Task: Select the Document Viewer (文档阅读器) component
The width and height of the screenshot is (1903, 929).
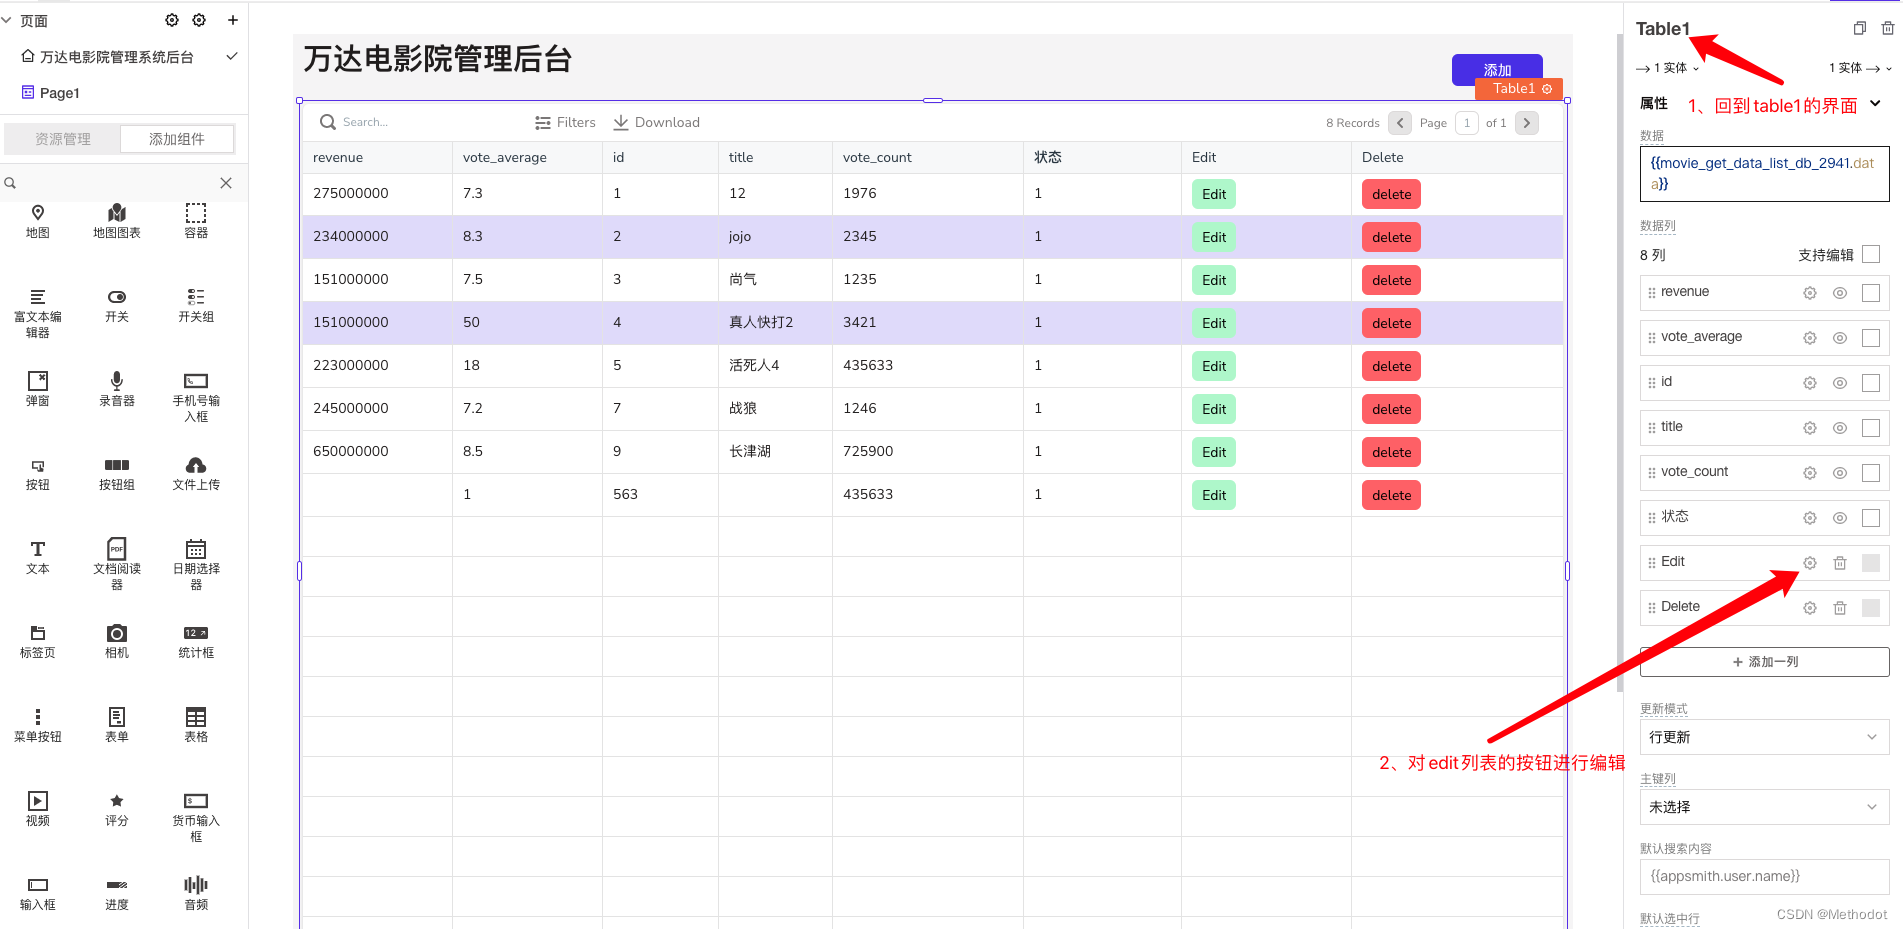Action: (117, 564)
